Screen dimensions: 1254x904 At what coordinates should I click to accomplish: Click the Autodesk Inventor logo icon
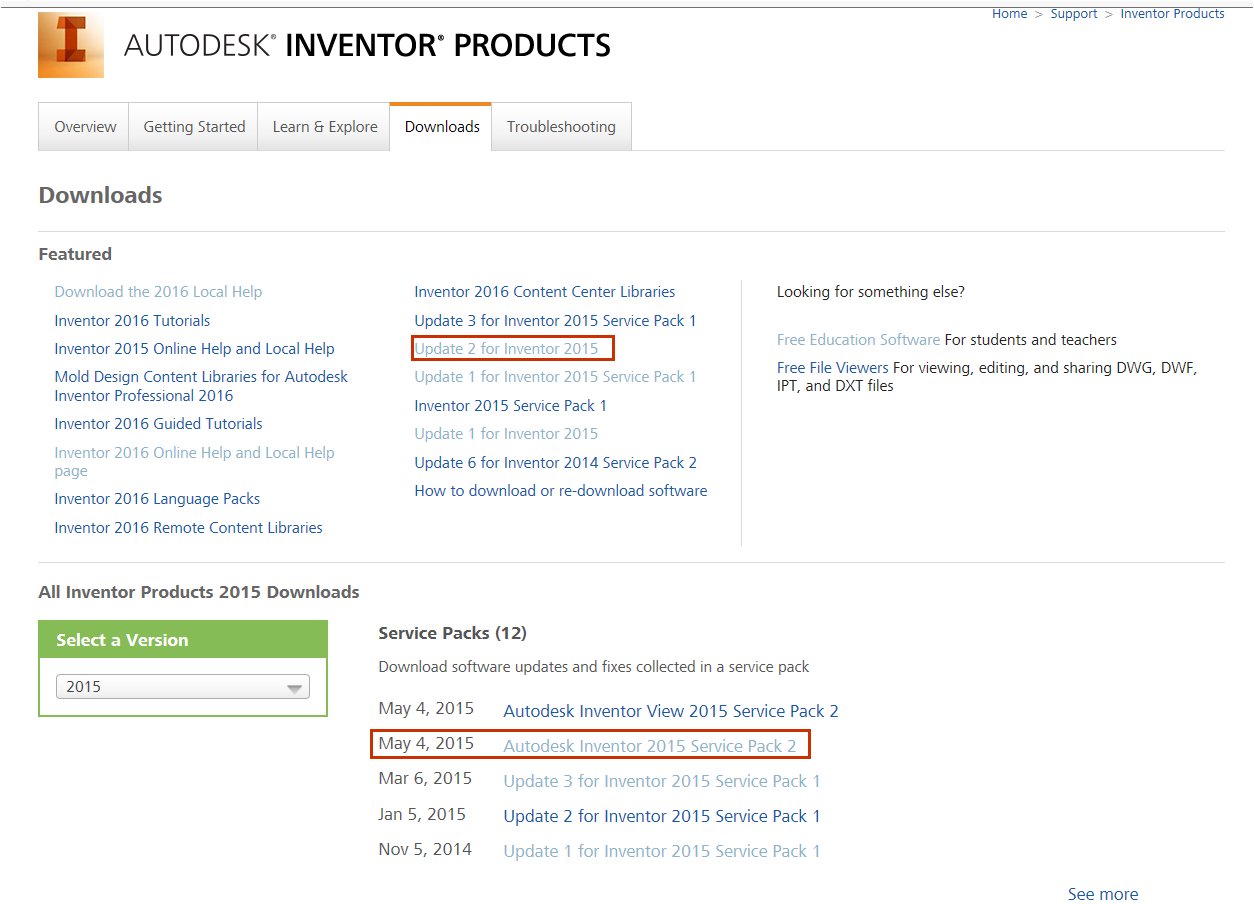(70, 45)
